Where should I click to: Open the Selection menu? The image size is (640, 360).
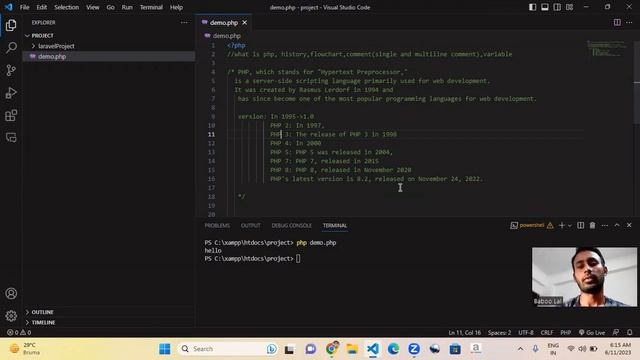[x=67, y=7]
